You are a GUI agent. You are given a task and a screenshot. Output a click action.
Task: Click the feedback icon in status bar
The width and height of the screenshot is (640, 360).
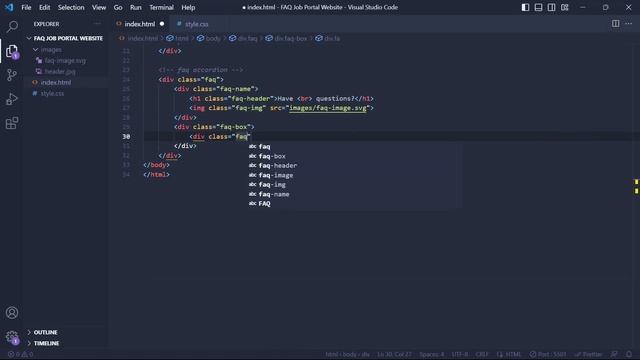[x=614, y=354]
